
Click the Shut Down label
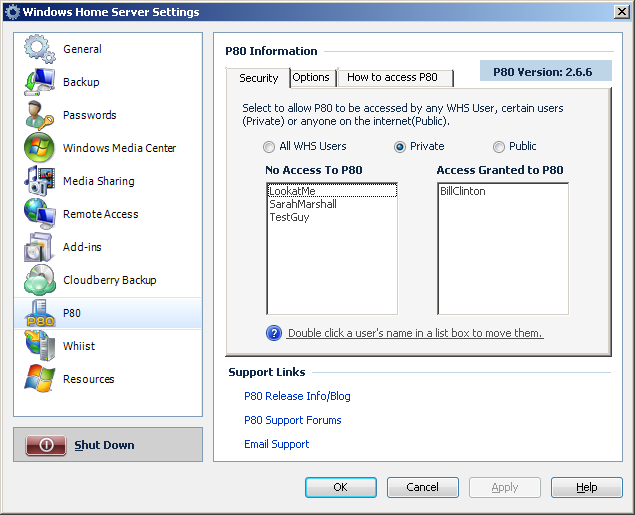104,445
